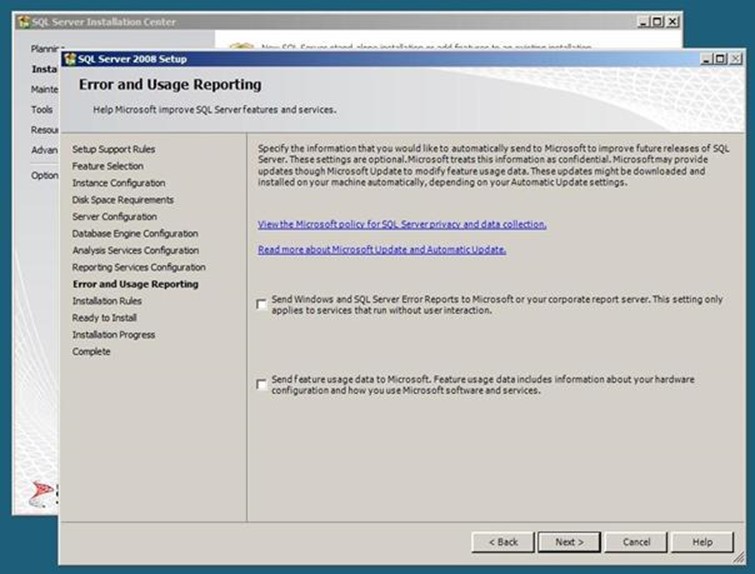Select the Ready to Install step

point(104,318)
